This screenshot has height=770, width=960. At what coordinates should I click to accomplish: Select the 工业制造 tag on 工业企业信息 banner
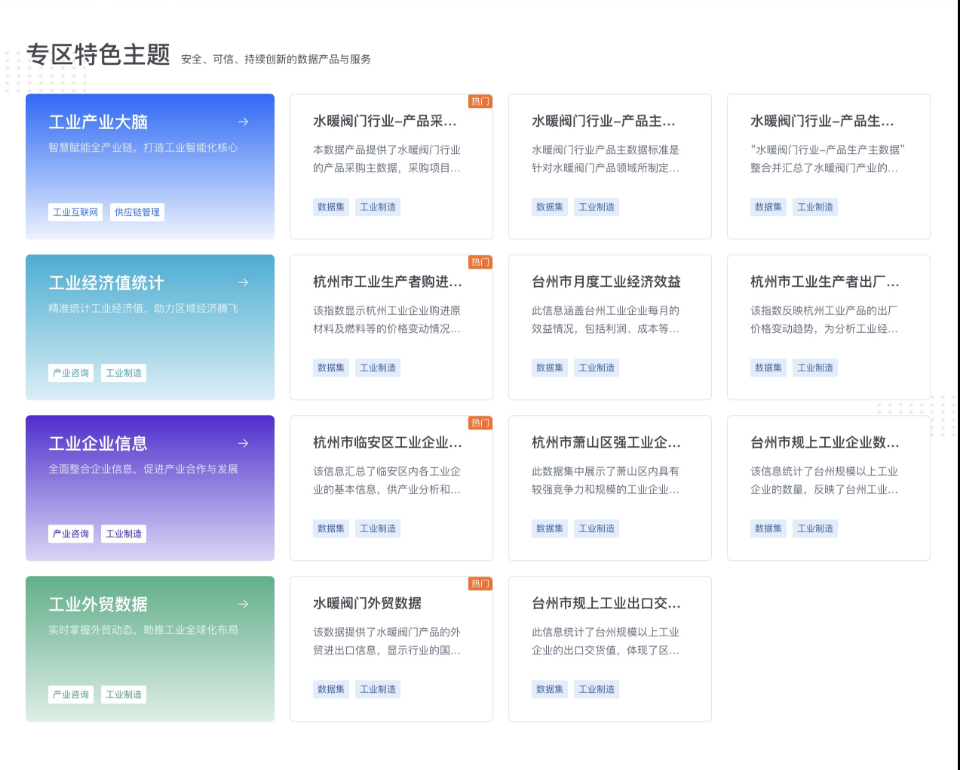coord(123,534)
